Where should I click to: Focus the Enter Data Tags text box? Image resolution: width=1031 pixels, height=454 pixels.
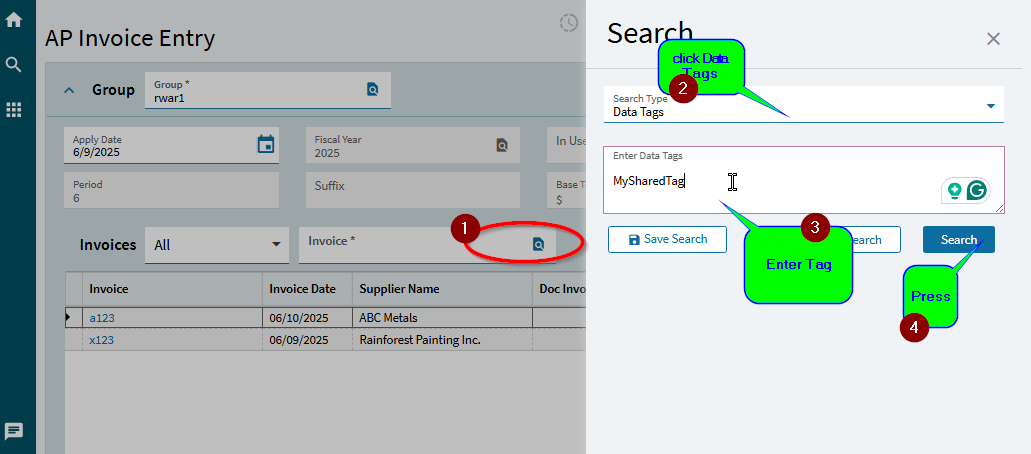803,180
